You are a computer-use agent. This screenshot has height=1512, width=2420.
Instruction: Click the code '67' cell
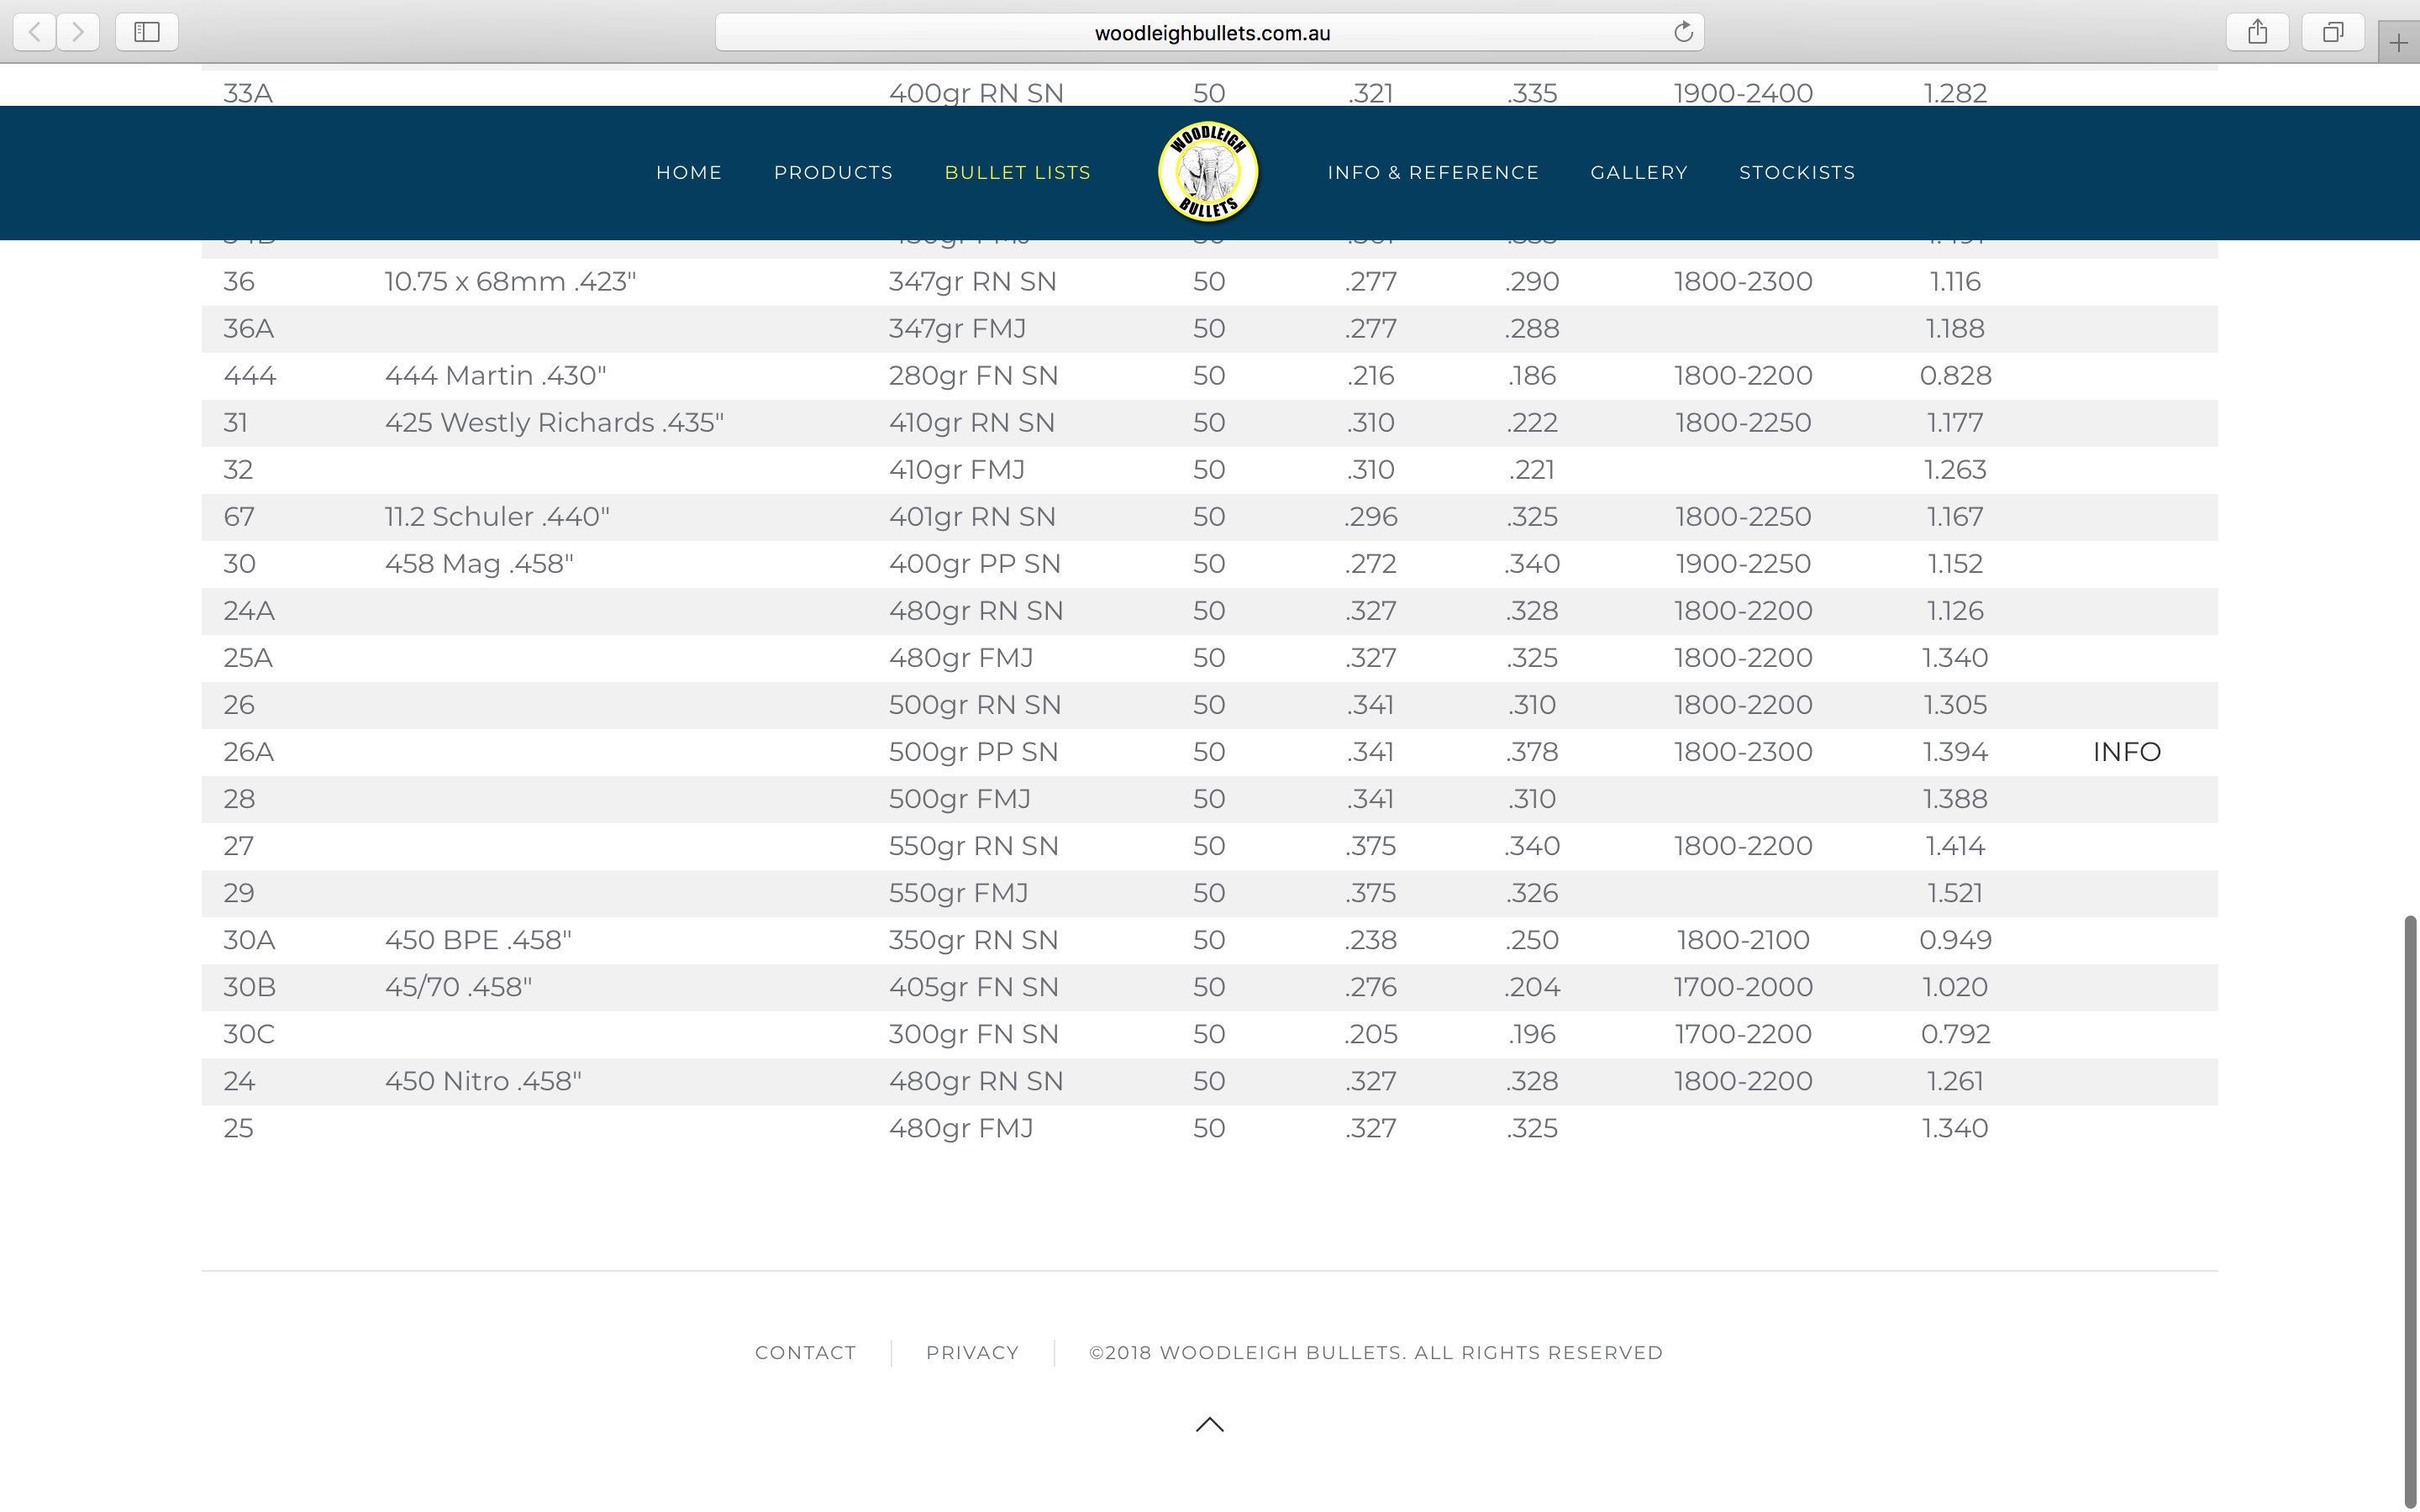pos(239,516)
